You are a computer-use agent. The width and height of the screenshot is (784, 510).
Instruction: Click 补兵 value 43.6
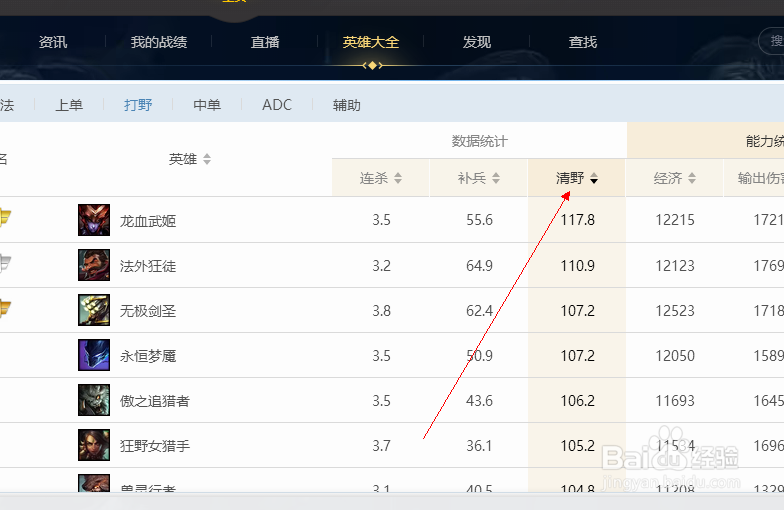click(480, 401)
